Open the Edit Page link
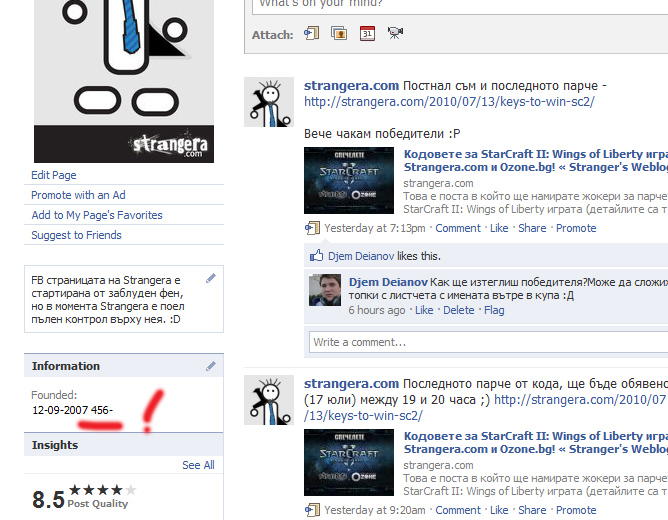This screenshot has height=520, width=668. [x=54, y=175]
